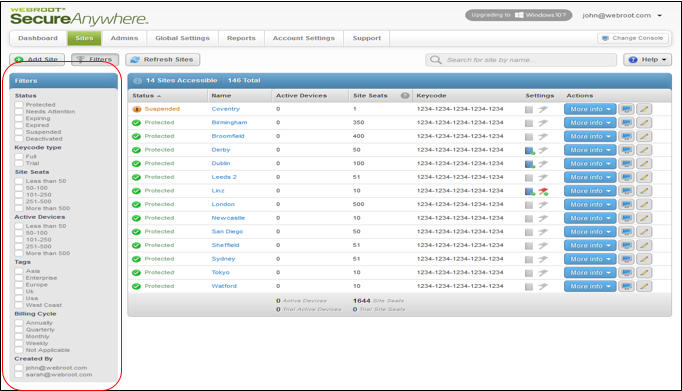Tick the Europe tag filter
This screenshot has height=391, width=682.
[x=19, y=284]
